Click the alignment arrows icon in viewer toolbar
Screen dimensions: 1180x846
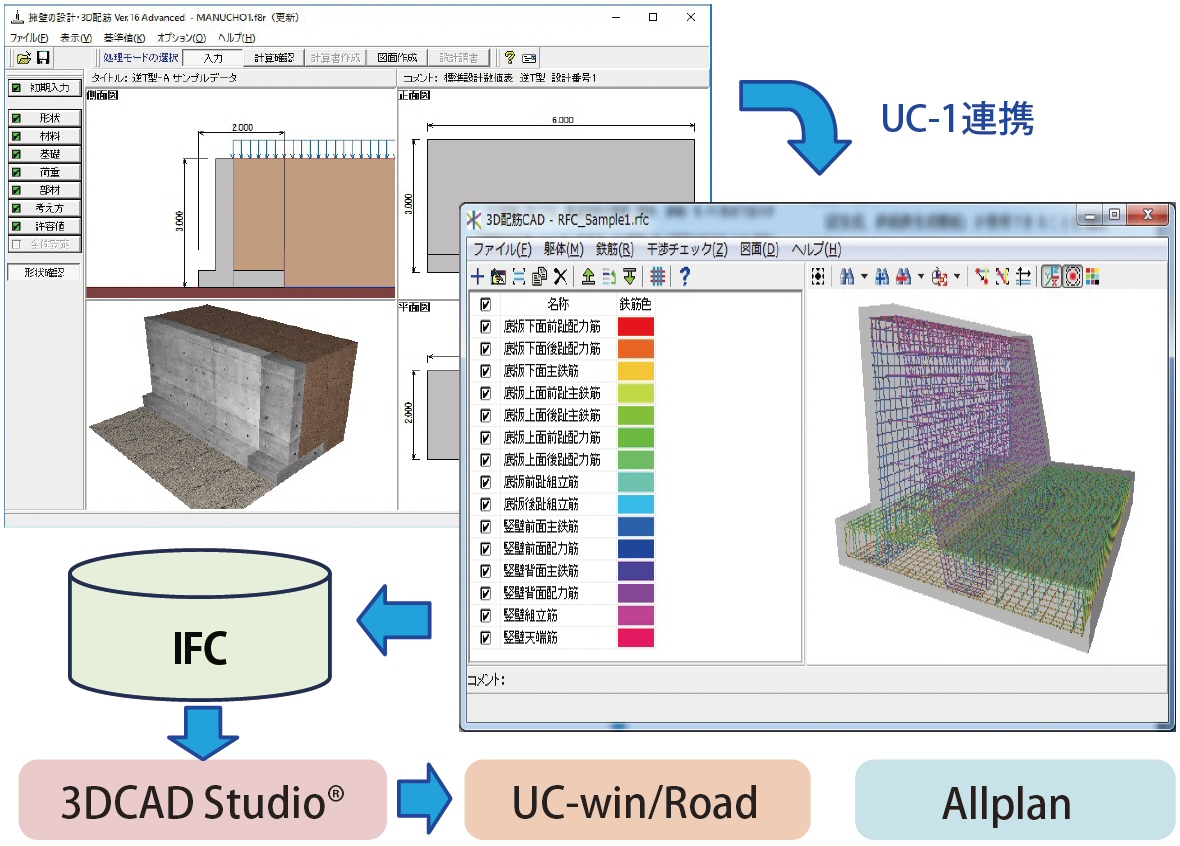(x=1023, y=277)
